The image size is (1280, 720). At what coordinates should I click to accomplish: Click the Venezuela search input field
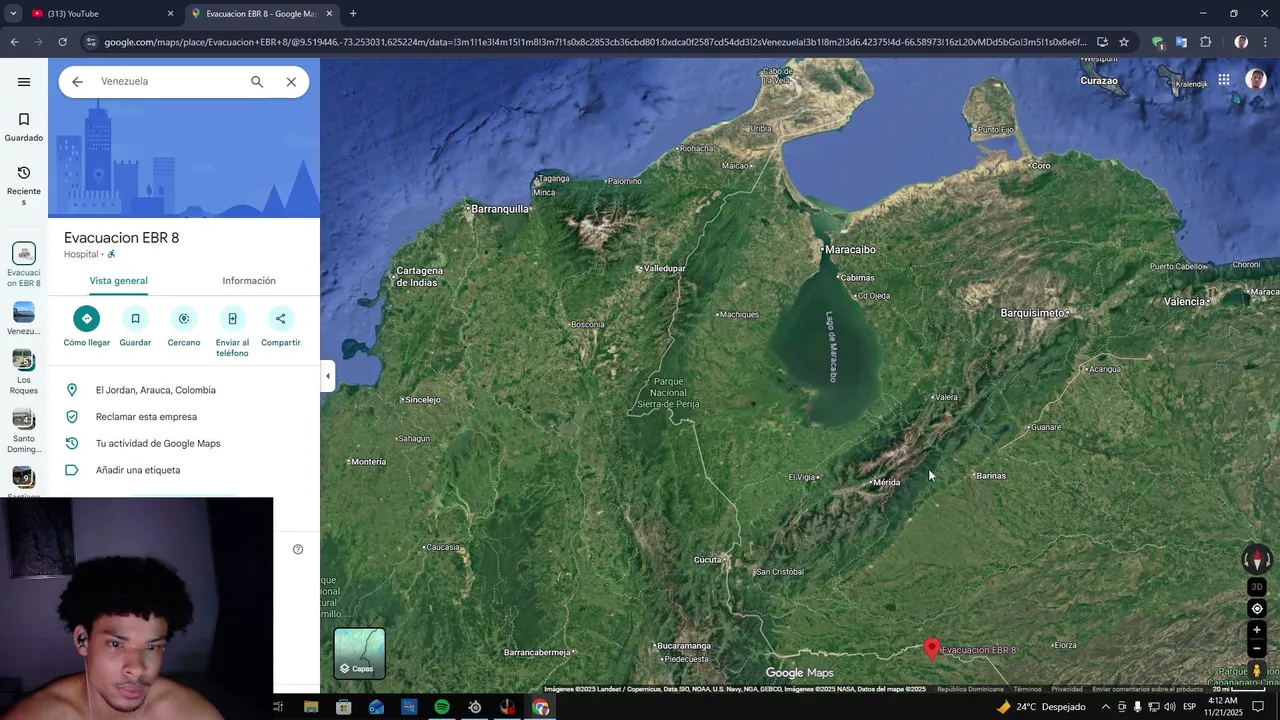coord(170,82)
